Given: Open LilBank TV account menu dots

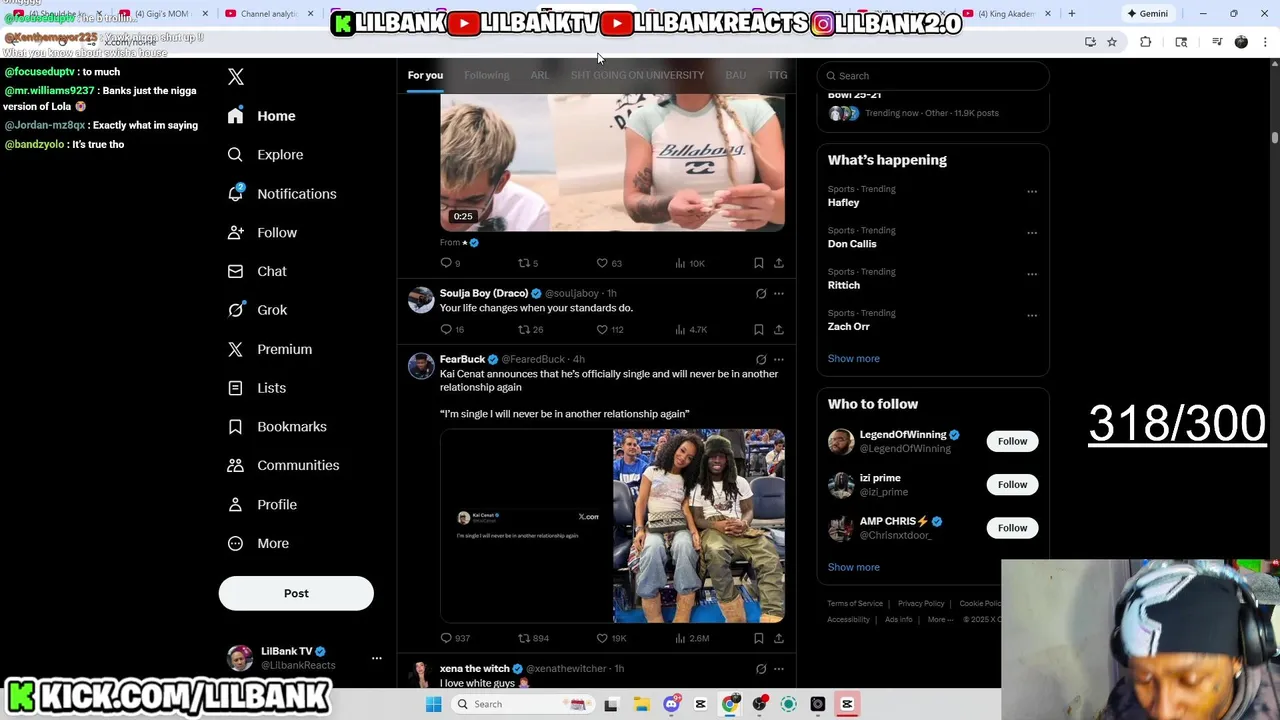Looking at the screenshot, I should 377,658.
